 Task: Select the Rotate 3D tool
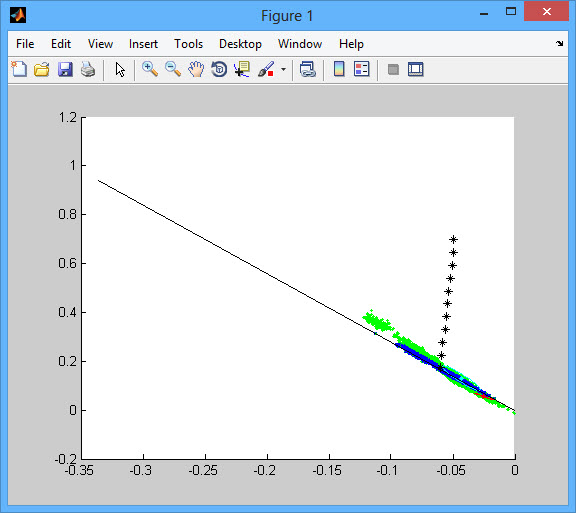click(x=219, y=69)
